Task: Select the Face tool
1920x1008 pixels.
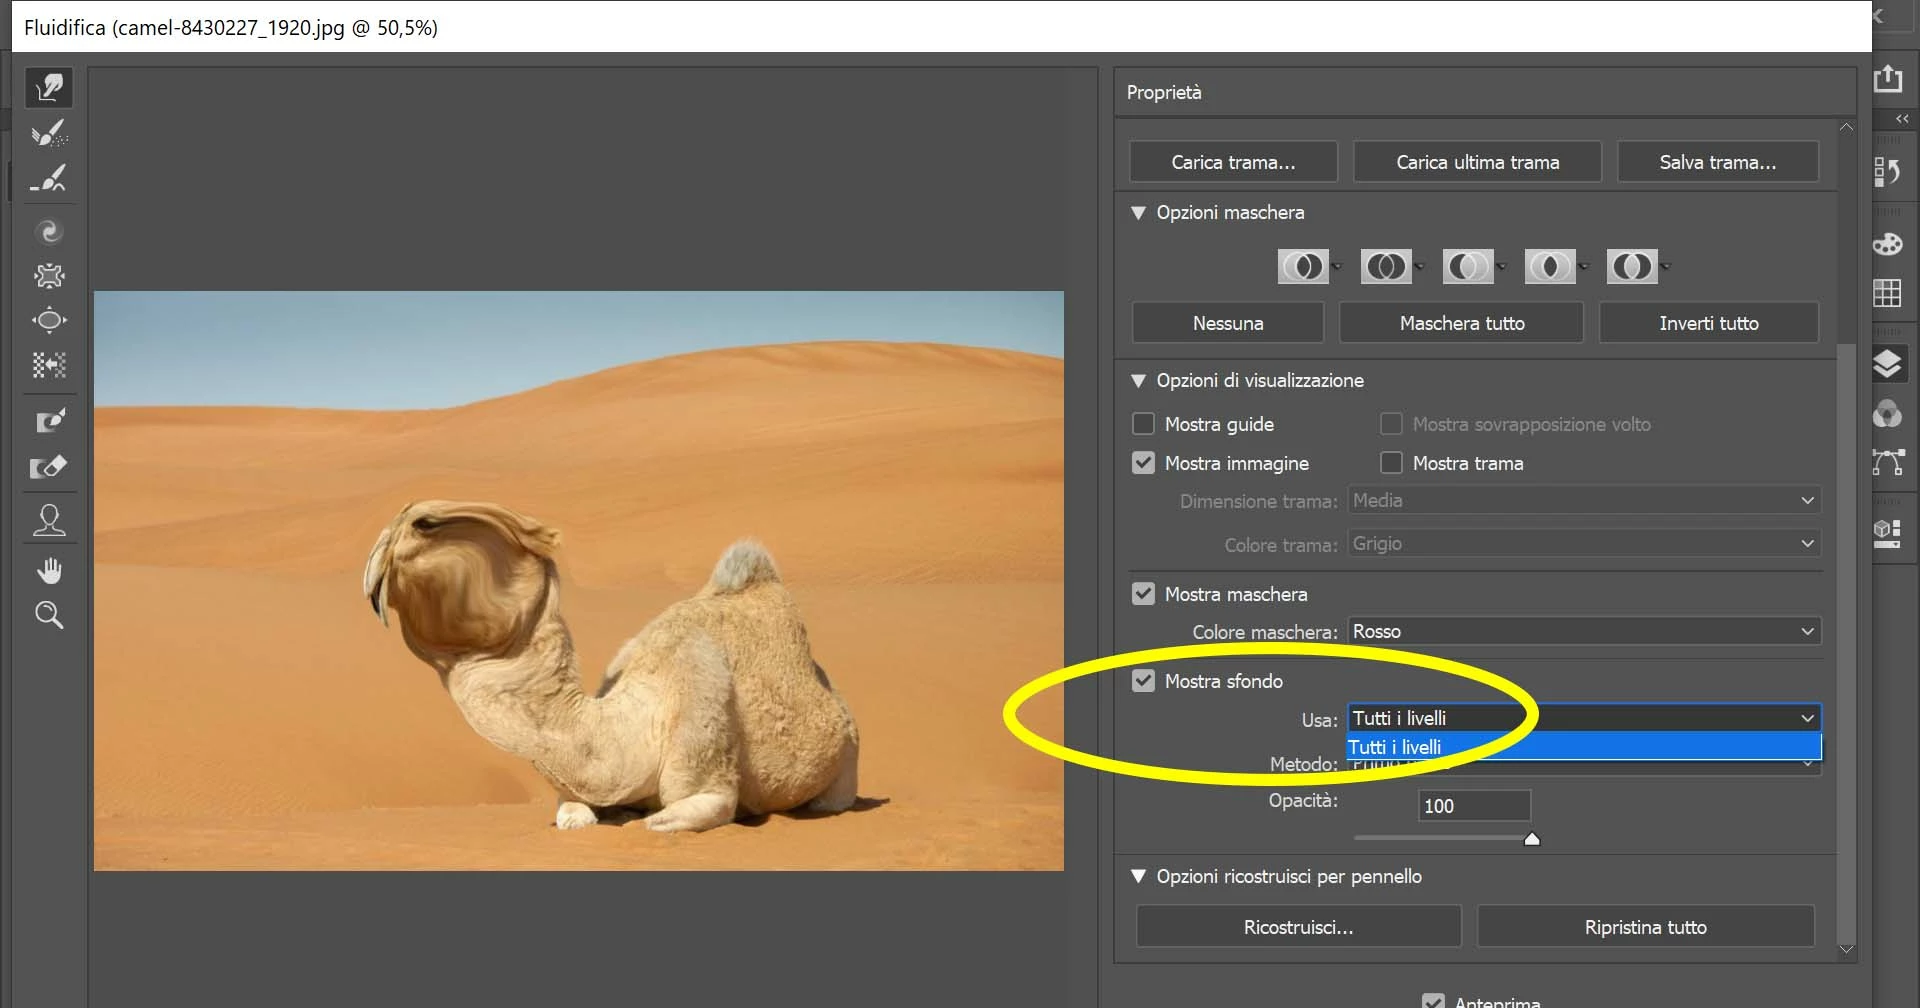Action: point(49,520)
